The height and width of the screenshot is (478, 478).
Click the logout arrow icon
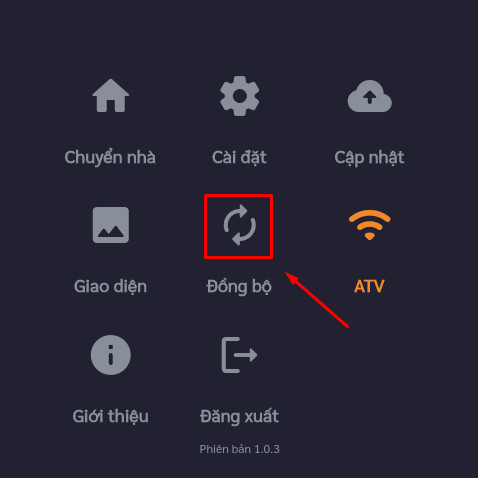[x=239, y=355]
